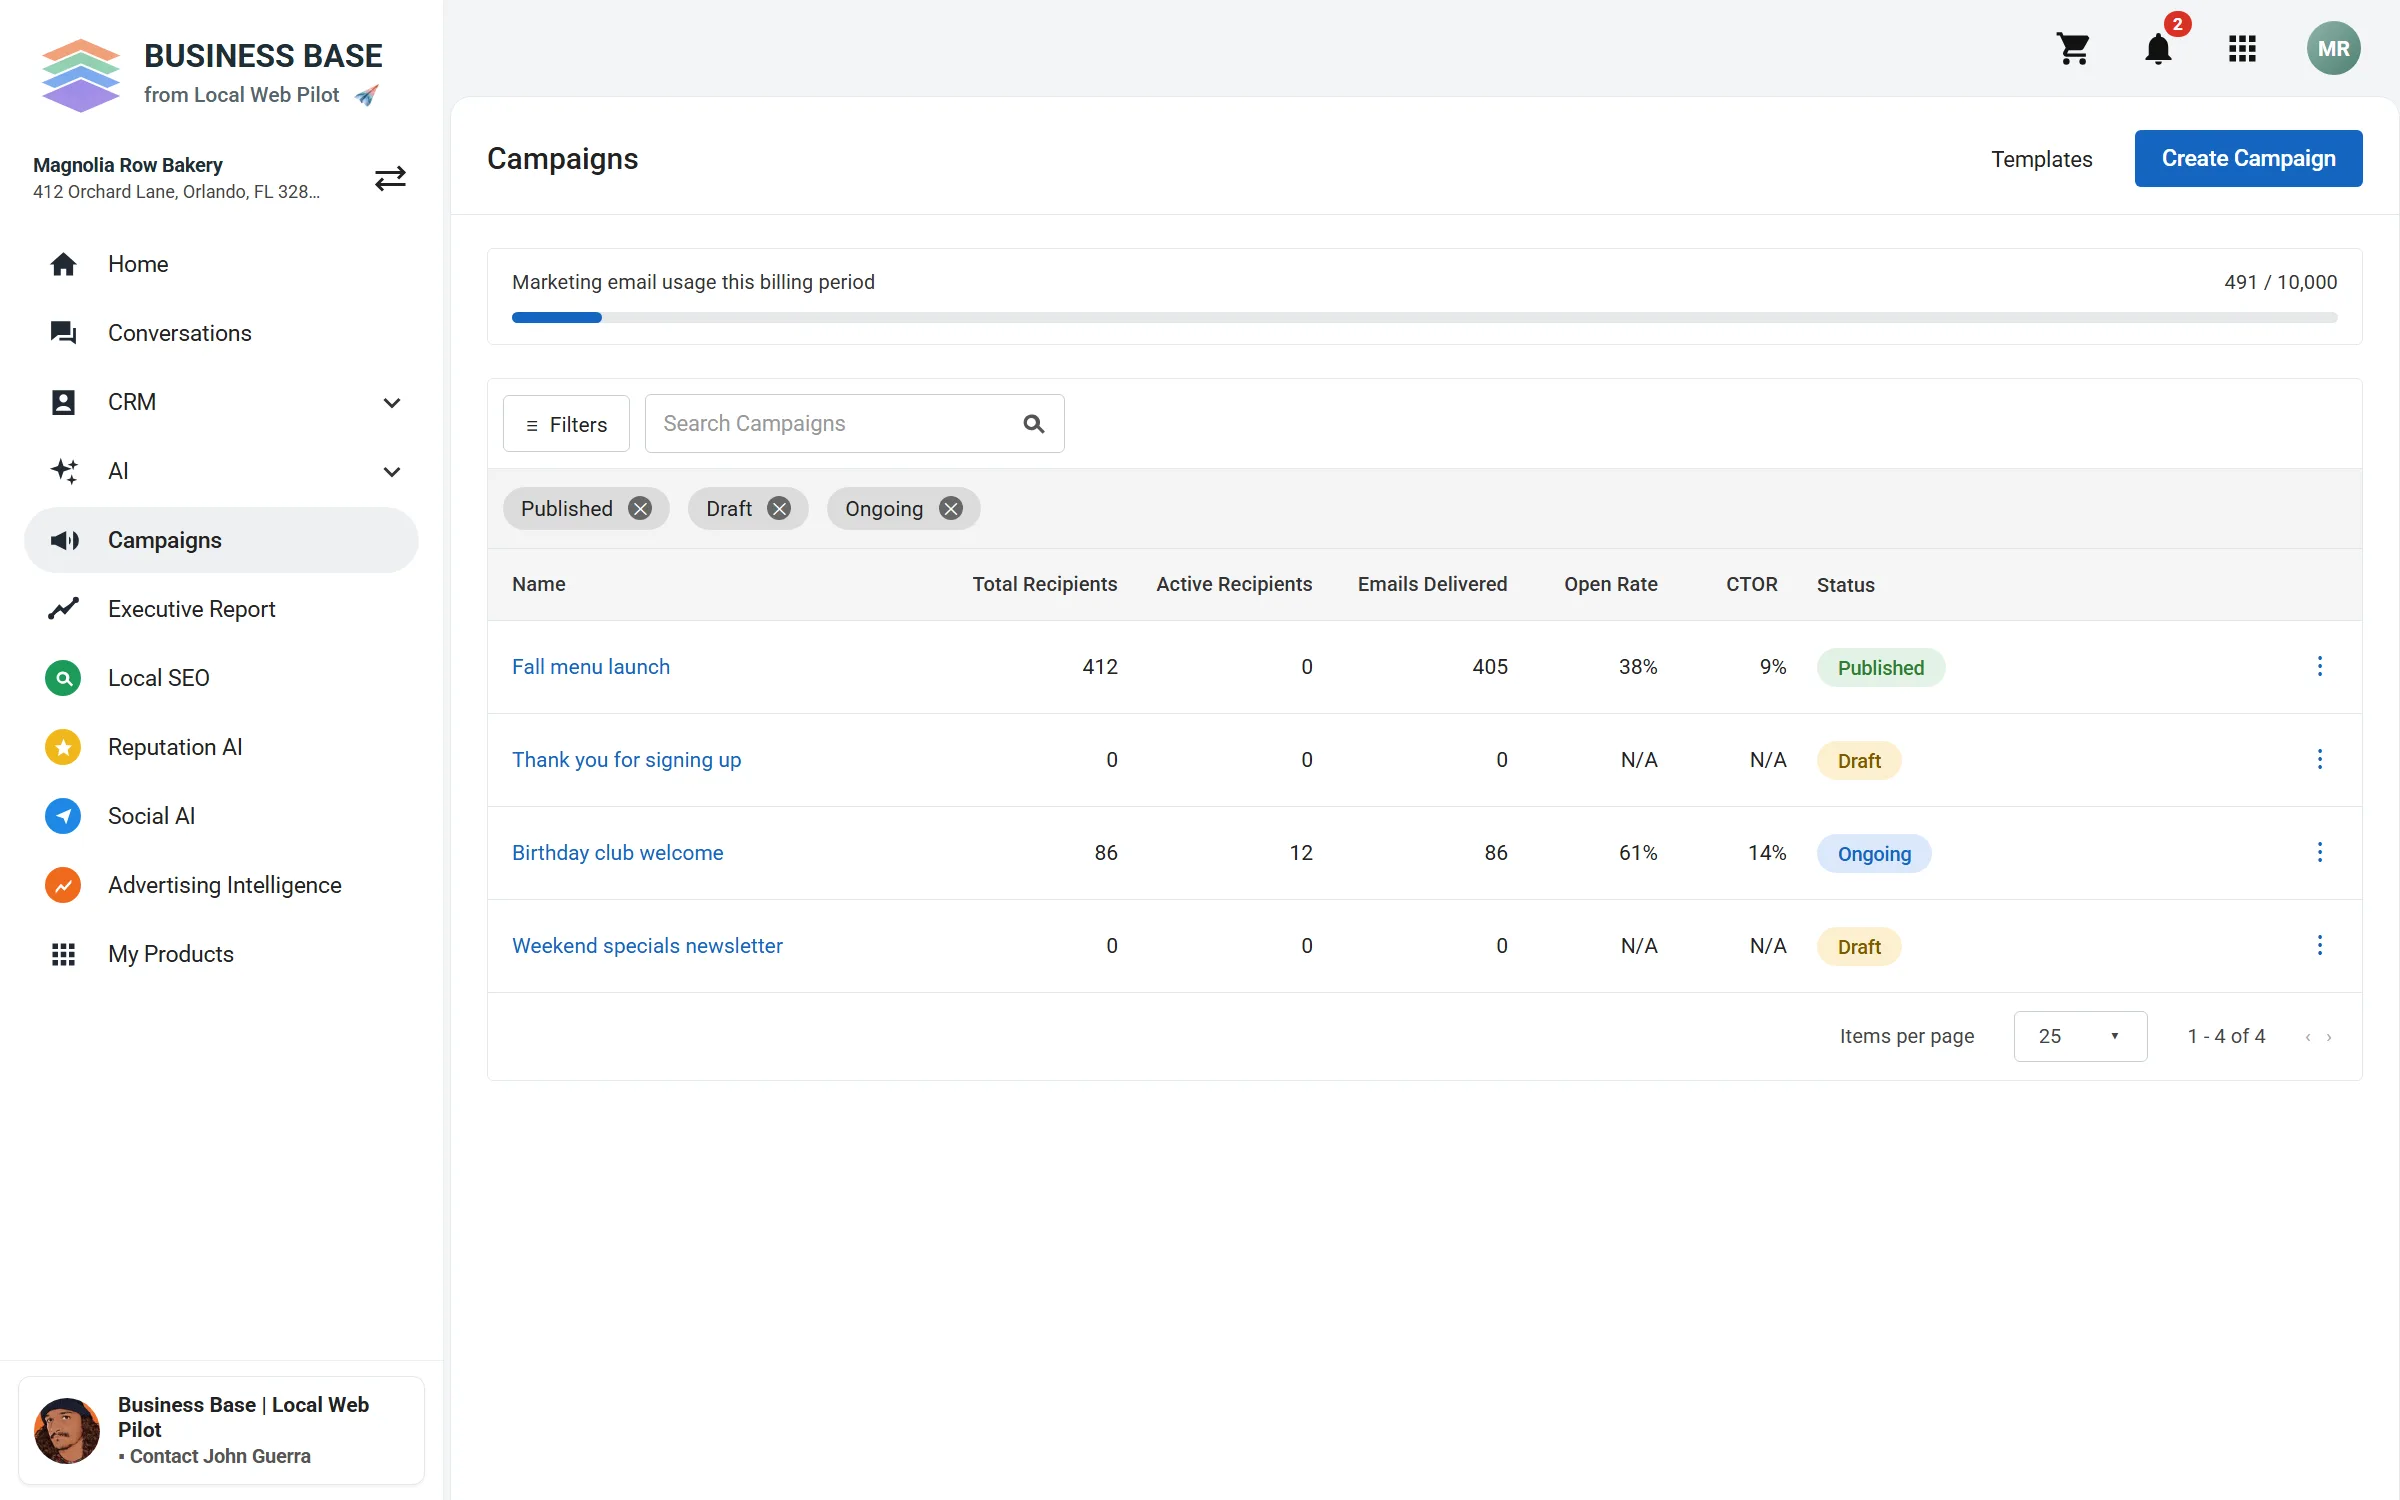Image resolution: width=2400 pixels, height=1500 pixels.
Task: Click the Executive Report chart icon
Action: [63, 609]
